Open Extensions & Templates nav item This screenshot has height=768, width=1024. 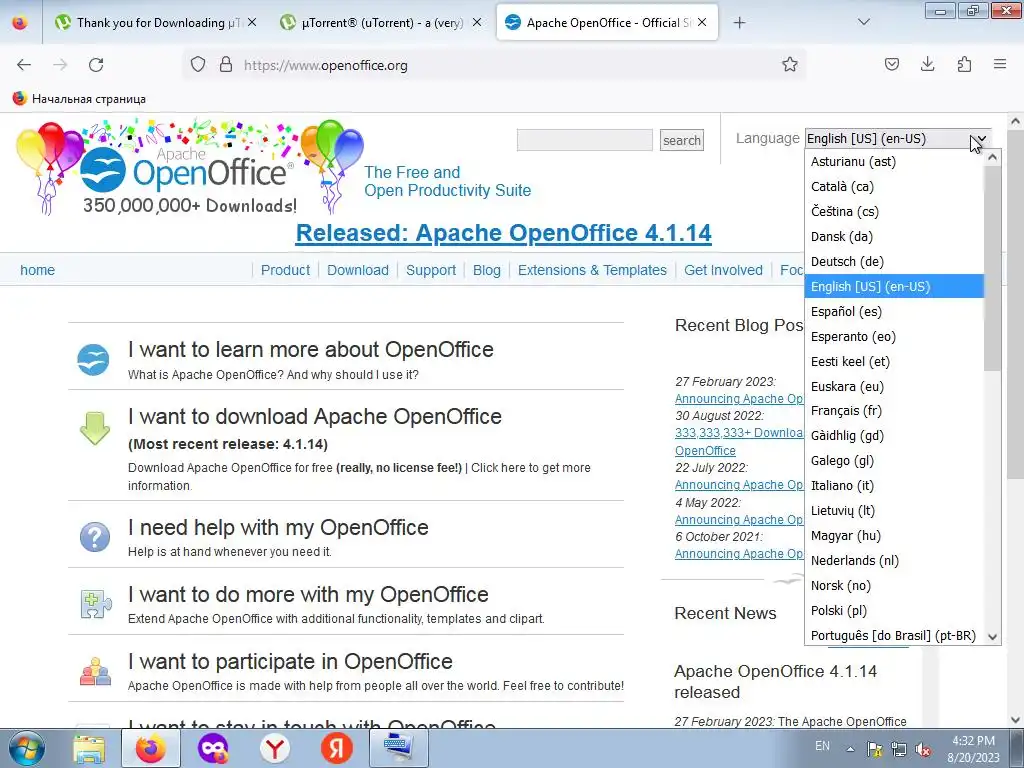[x=592, y=270]
